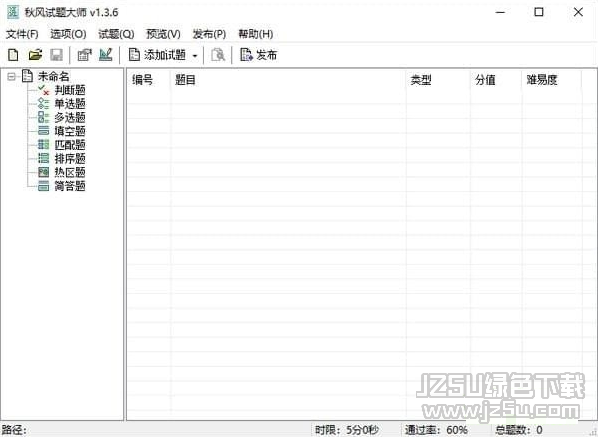598x437 pixels.
Task: Open the 预览(V) menu
Action: pyautogui.click(x=163, y=34)
